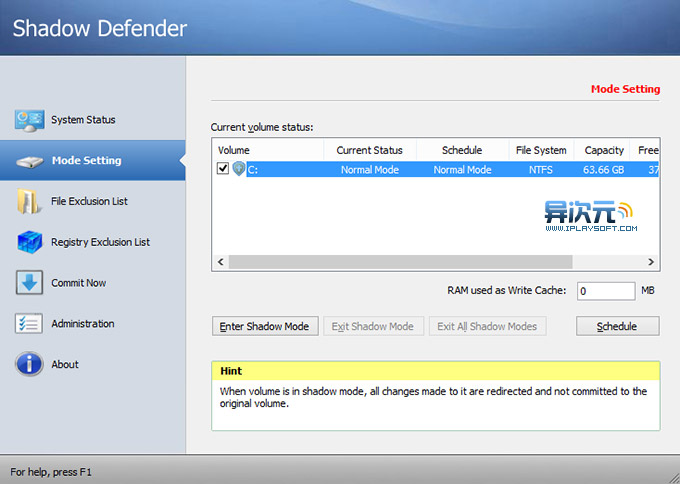This screenshot has width=680, height=484.
Task: Open Registry Exclusion List page
Action: (101, 242)
